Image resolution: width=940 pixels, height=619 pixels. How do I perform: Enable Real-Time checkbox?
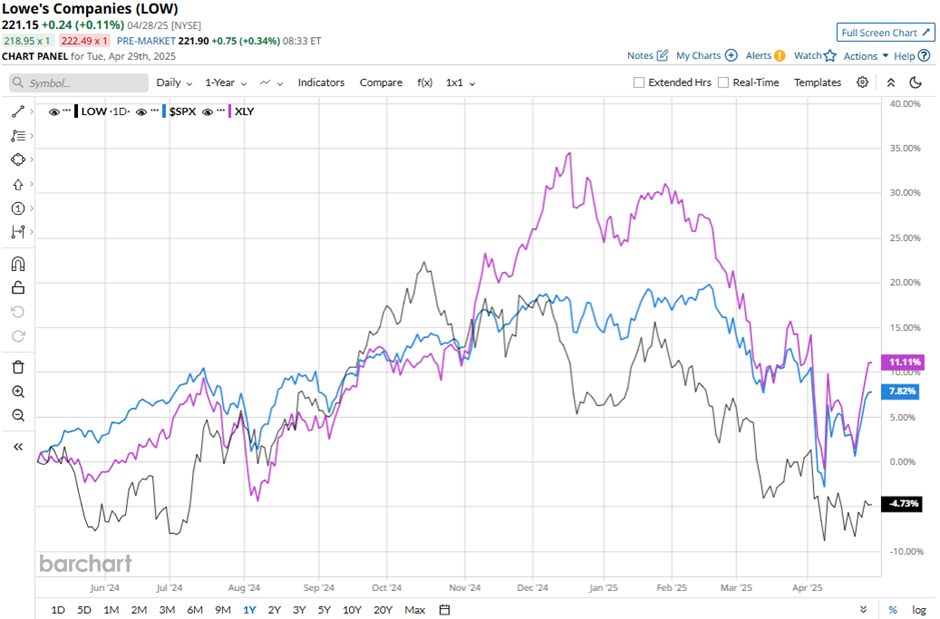point(724,83)
